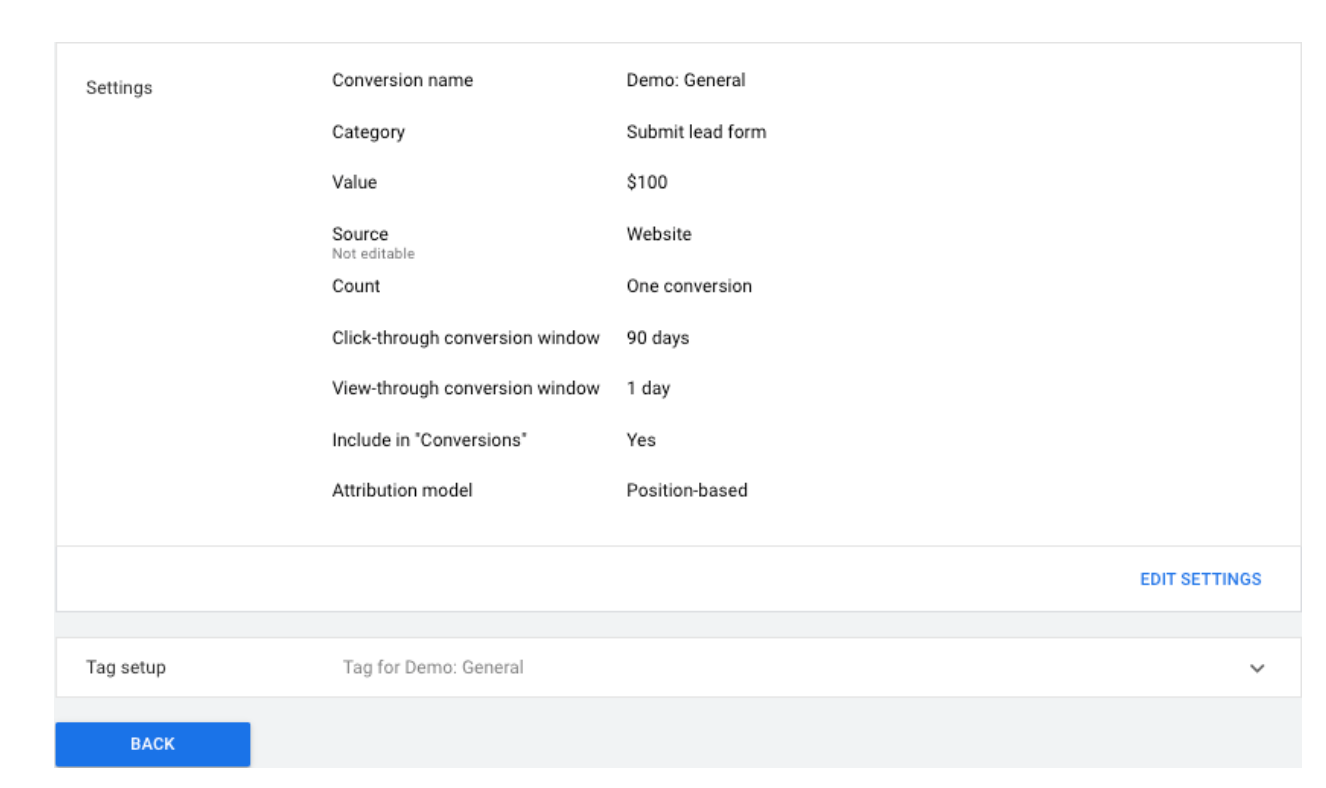Click the 90 days click-through window value
Image resolution: width=1326 pixels, height=788 pixels.
coord(657,338)
